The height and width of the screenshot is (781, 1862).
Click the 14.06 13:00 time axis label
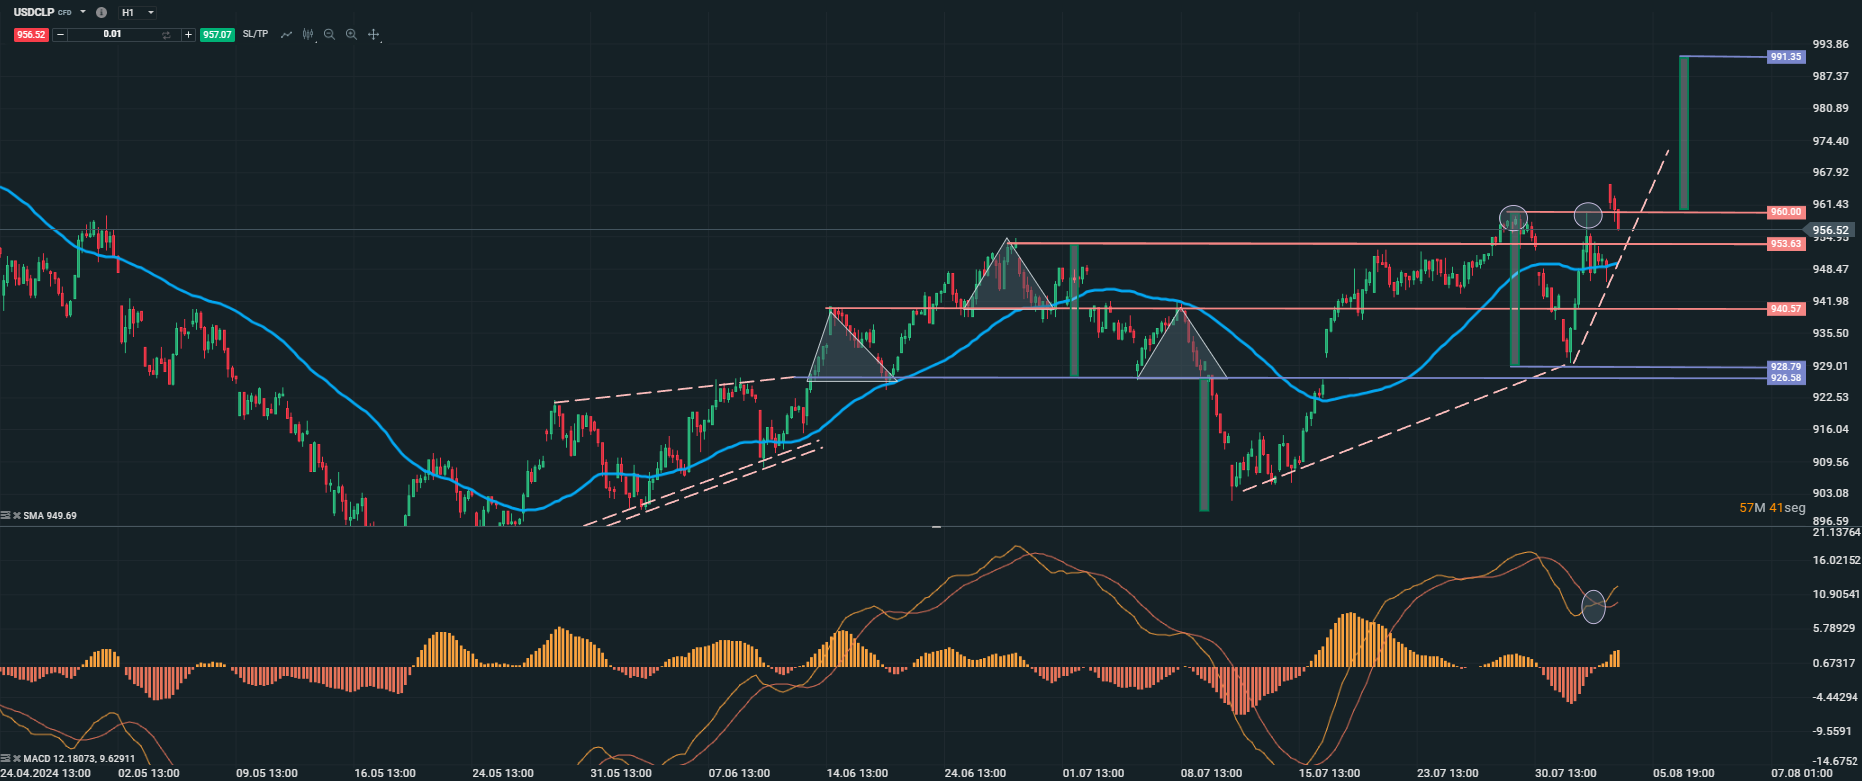click(x=857, y=773)
